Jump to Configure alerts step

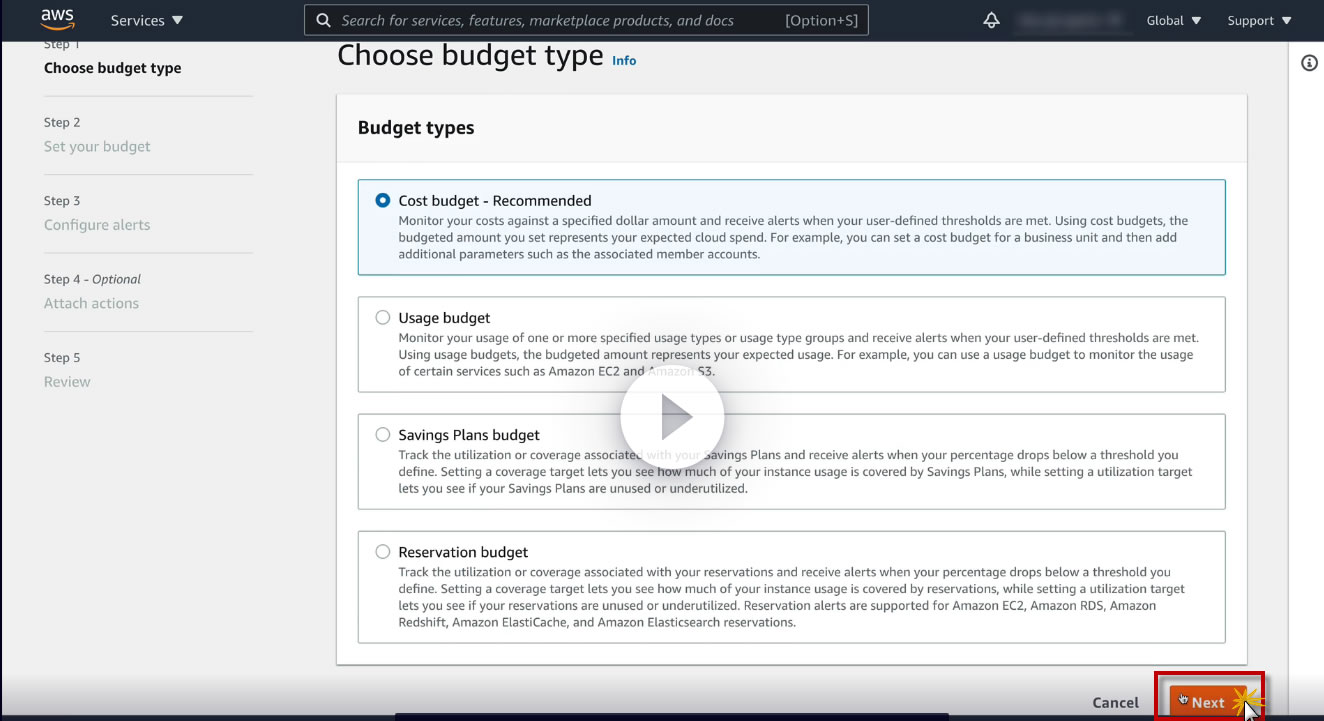click(97, 225)
